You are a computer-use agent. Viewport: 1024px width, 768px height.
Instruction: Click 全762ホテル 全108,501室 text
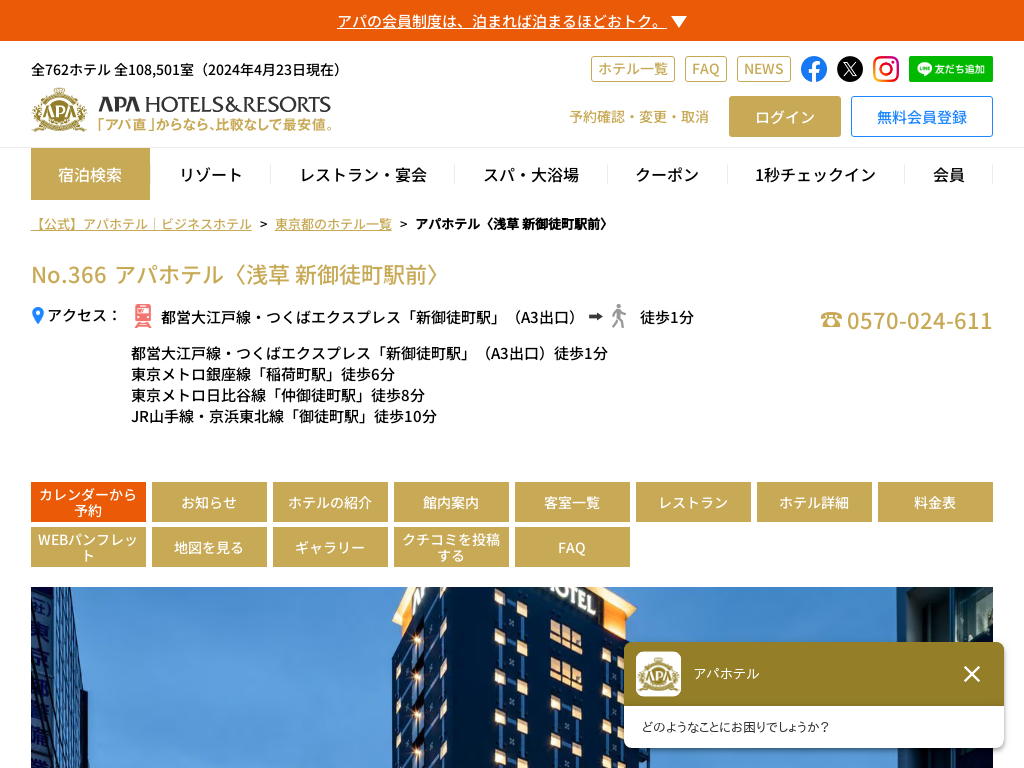[185, 70]
